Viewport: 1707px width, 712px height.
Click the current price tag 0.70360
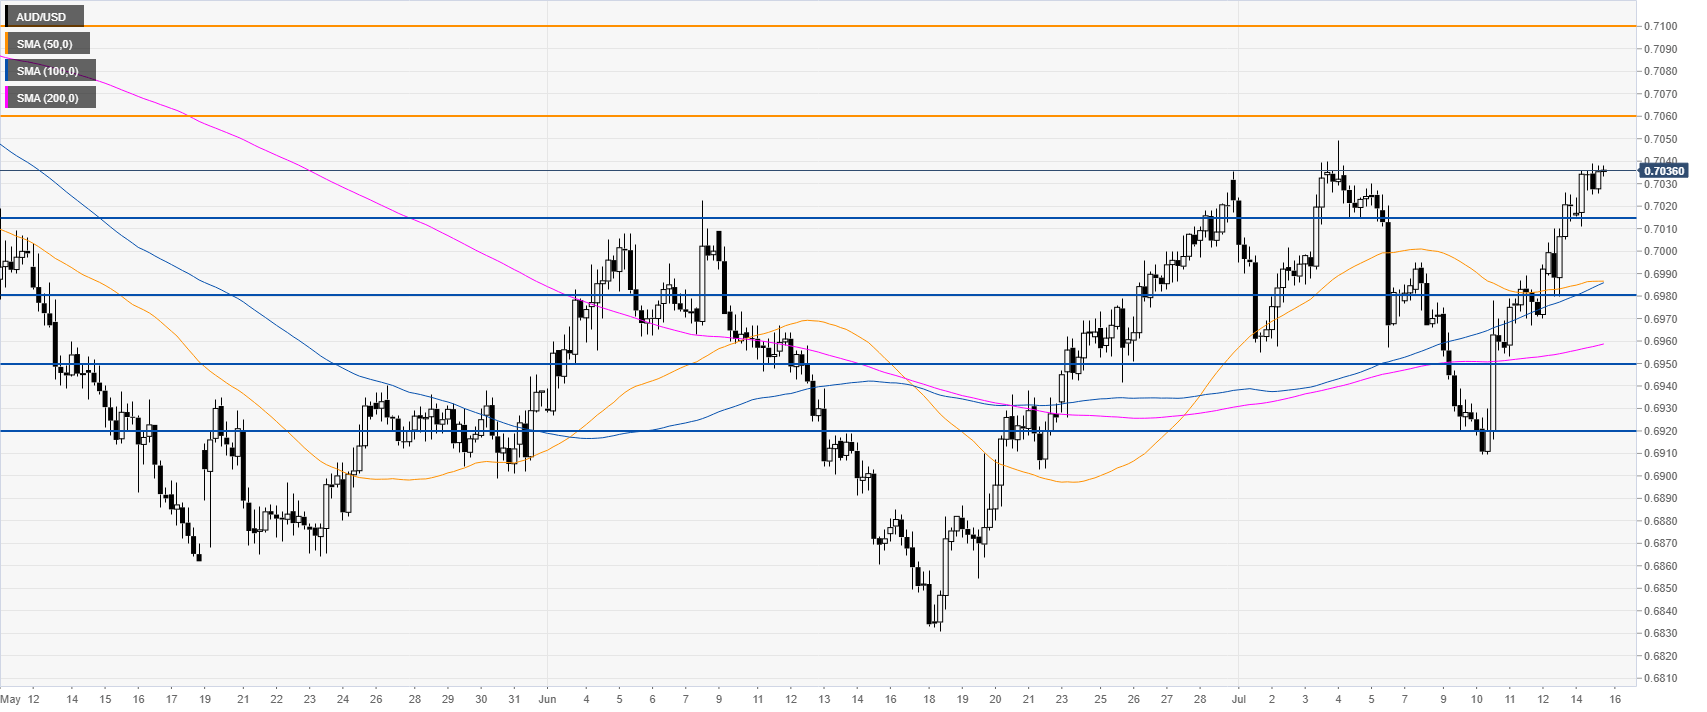pos(1663,171)
